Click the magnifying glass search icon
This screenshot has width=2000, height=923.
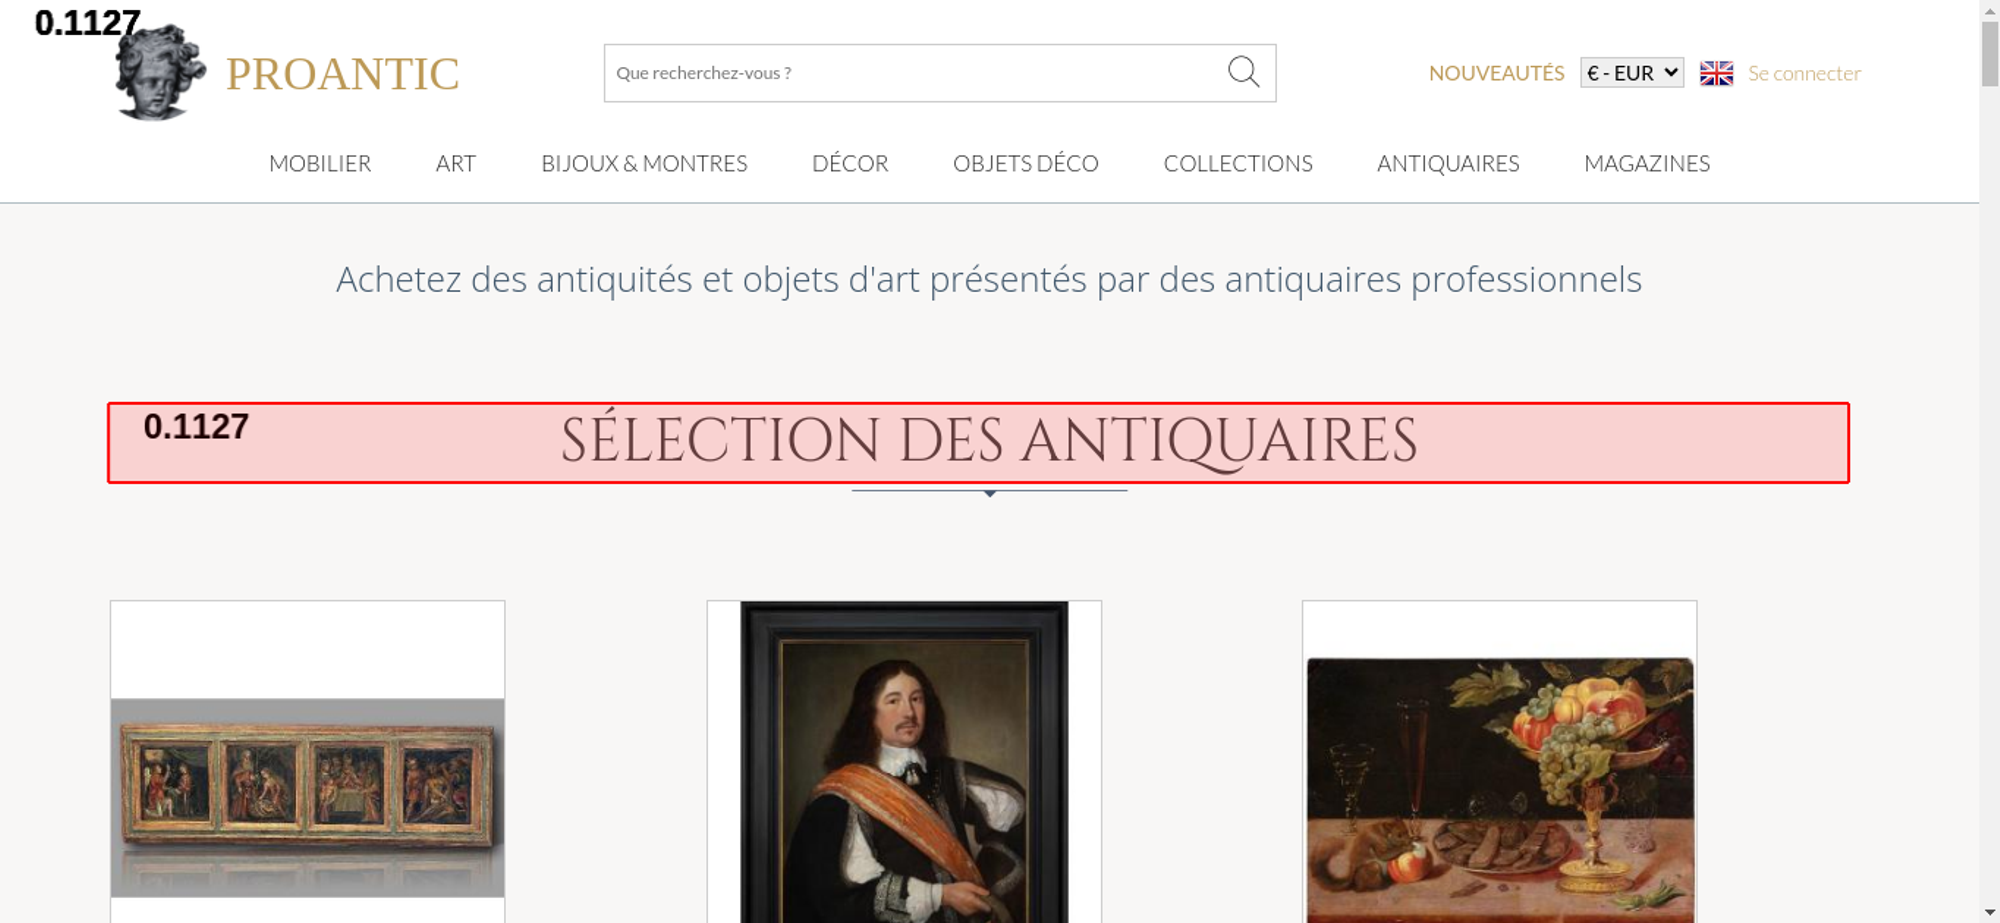pos(1243,72)
